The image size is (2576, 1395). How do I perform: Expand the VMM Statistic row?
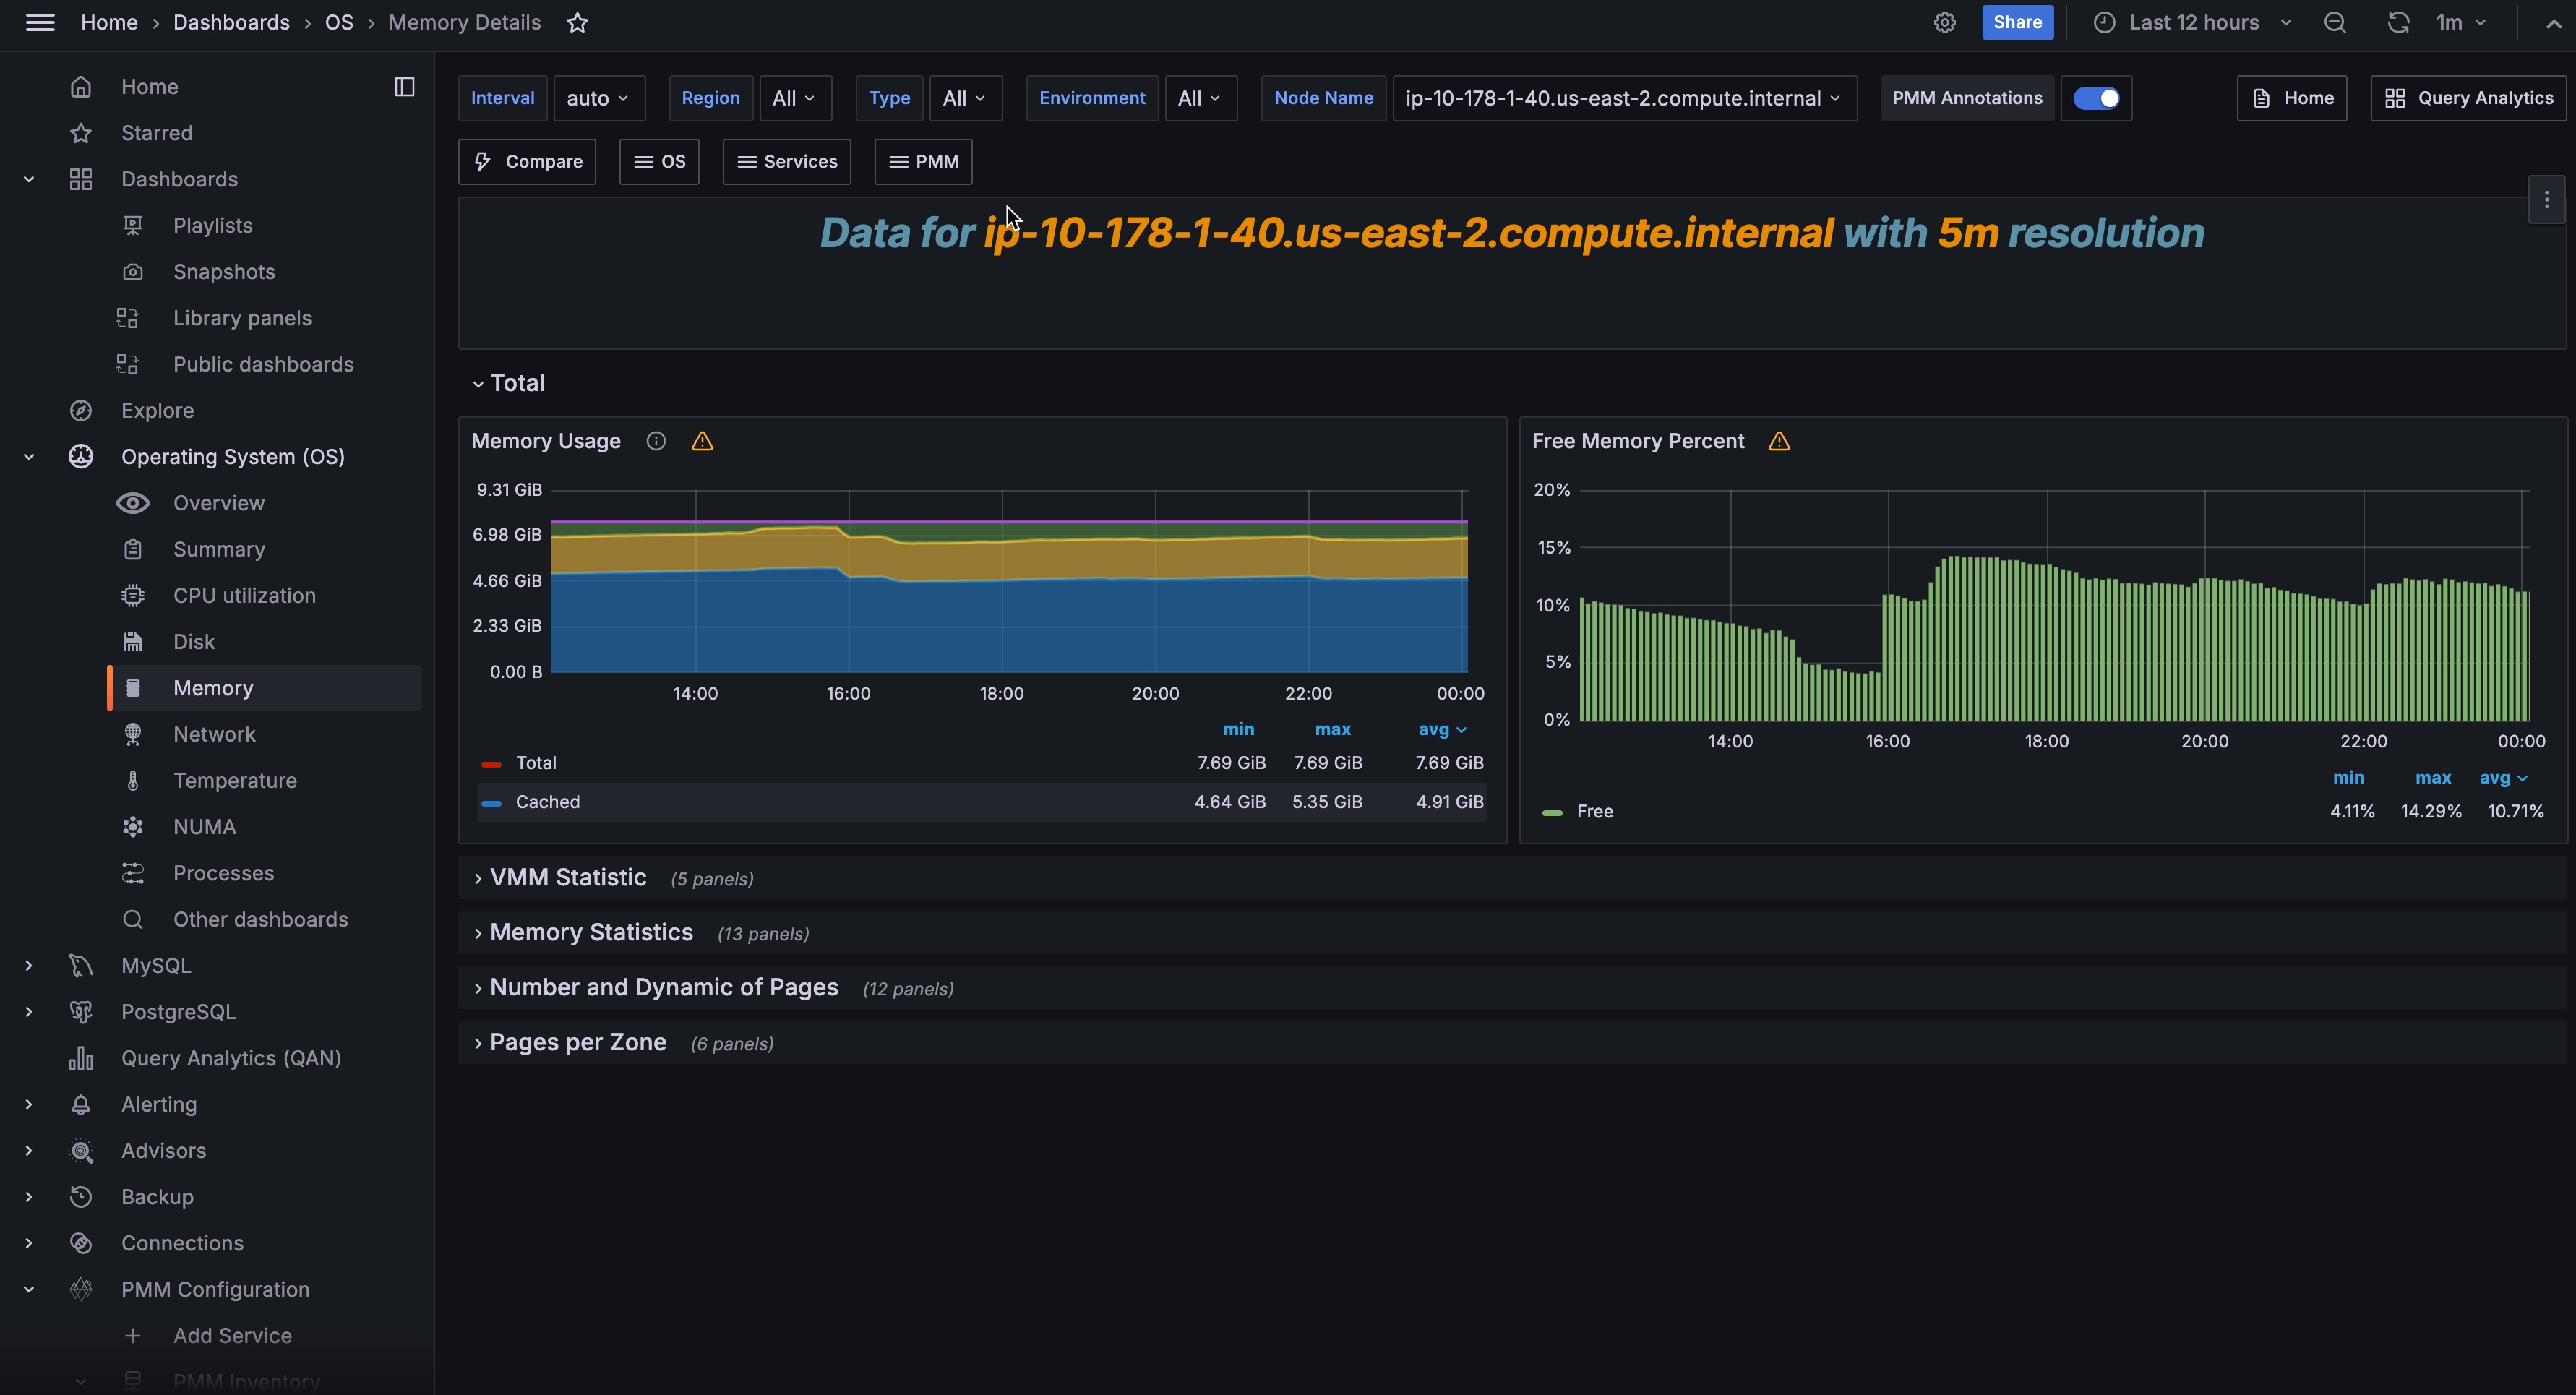[x=567, y=877]
